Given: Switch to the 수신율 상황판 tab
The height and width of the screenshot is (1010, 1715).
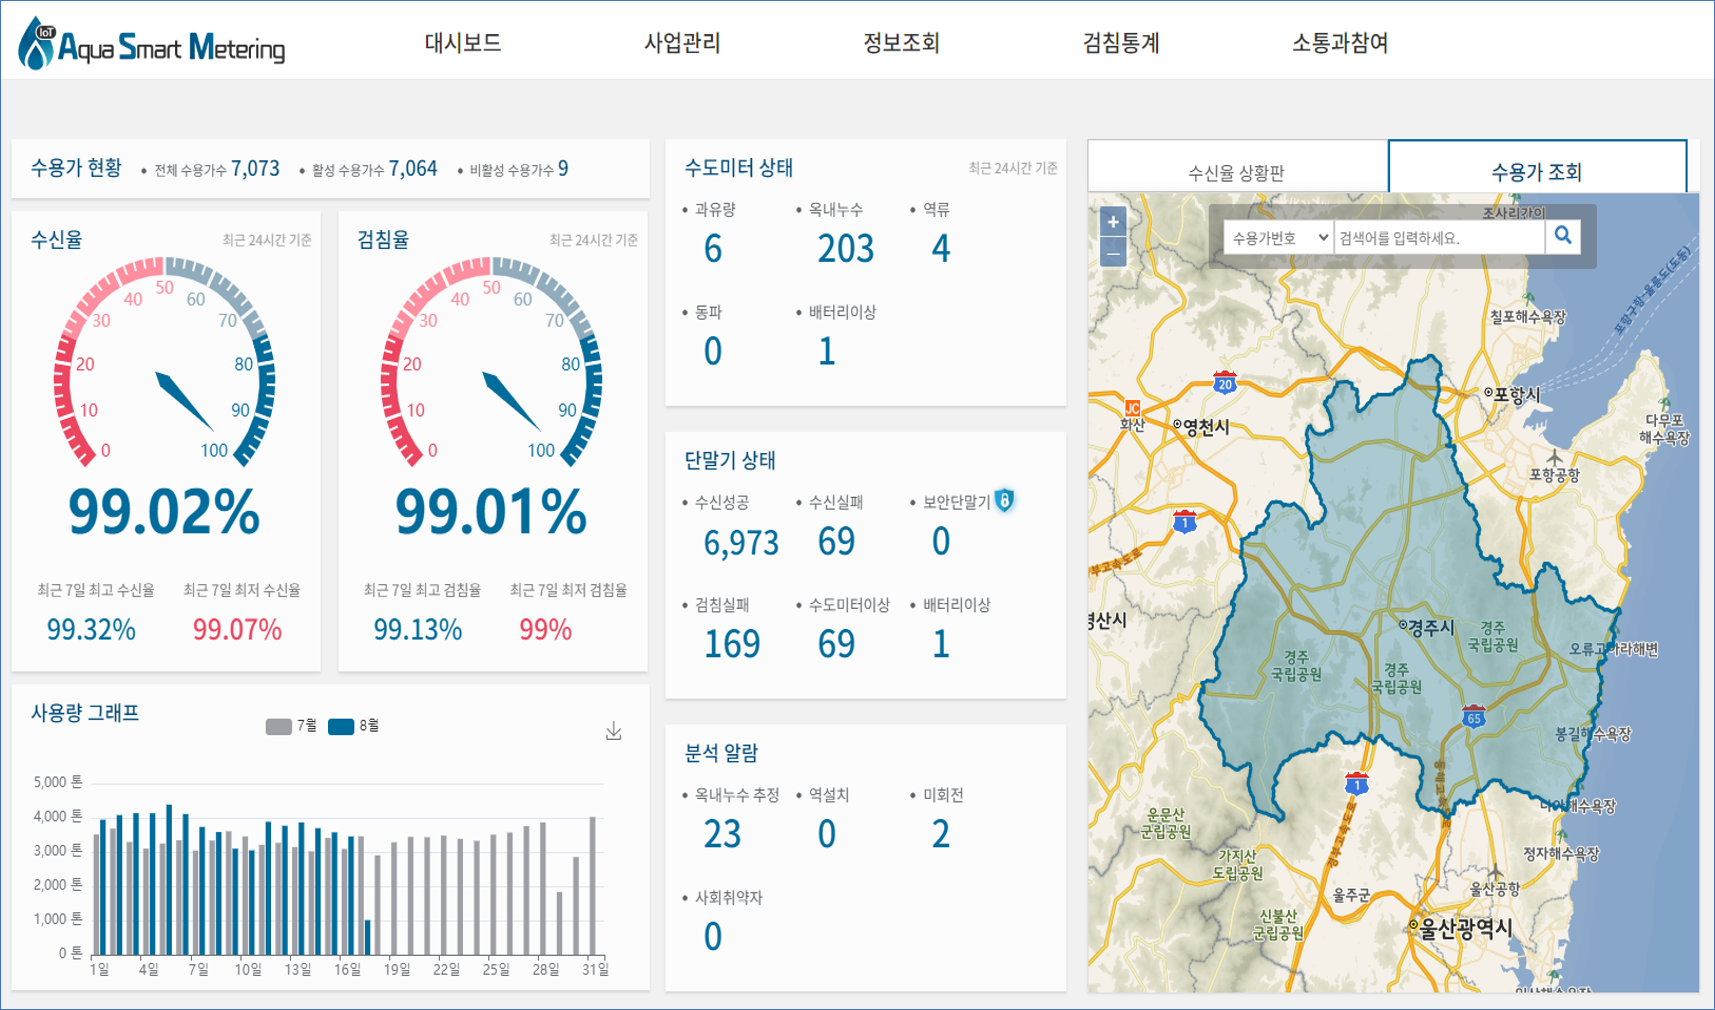Looking at the screenshot, I should click(x=1236, y=172).
